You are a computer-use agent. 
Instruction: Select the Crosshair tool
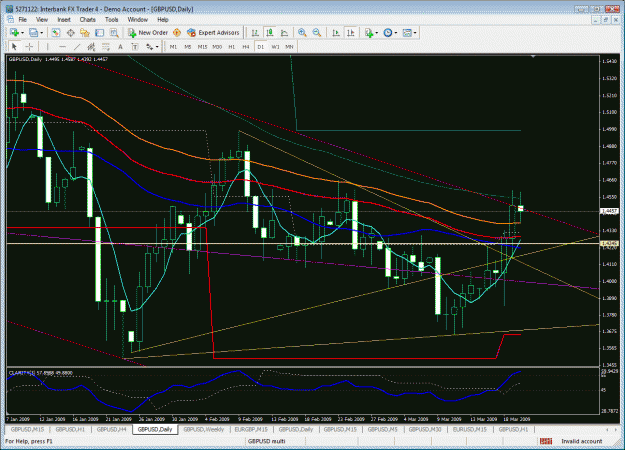pyautogui.click(x=29, y=47)
